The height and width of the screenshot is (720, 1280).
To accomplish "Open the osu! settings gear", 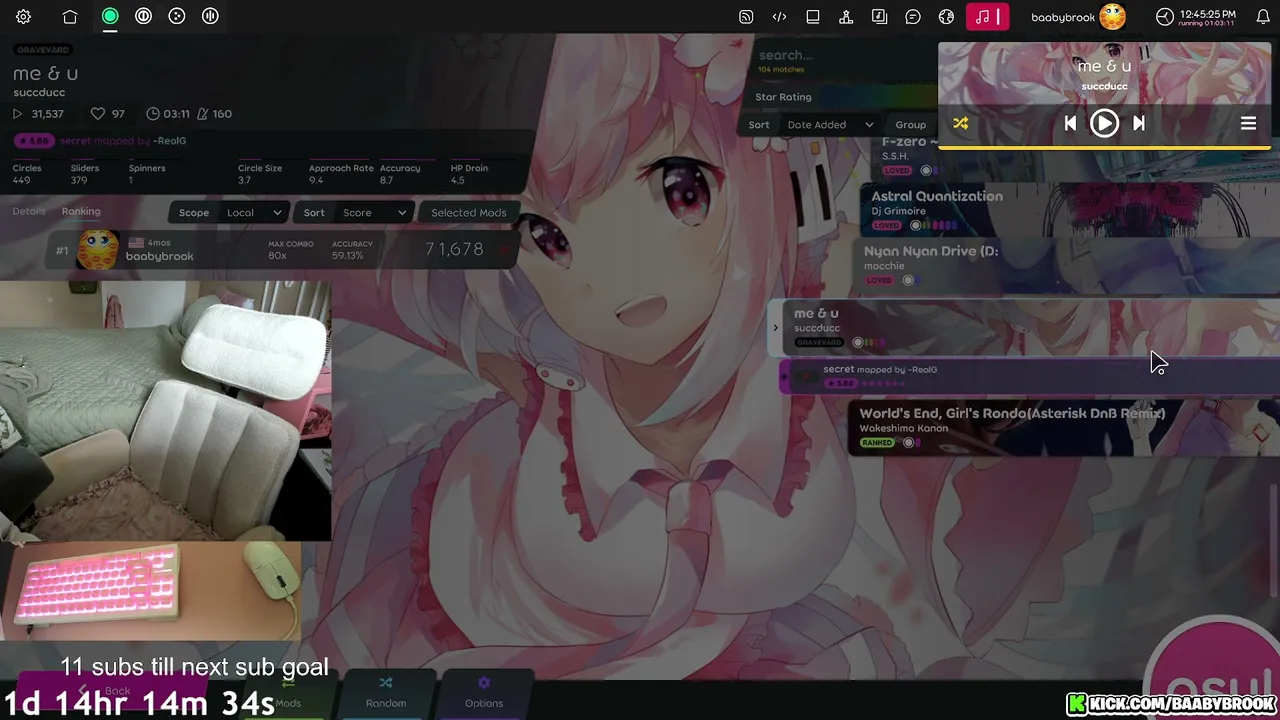I will [24, 17].
